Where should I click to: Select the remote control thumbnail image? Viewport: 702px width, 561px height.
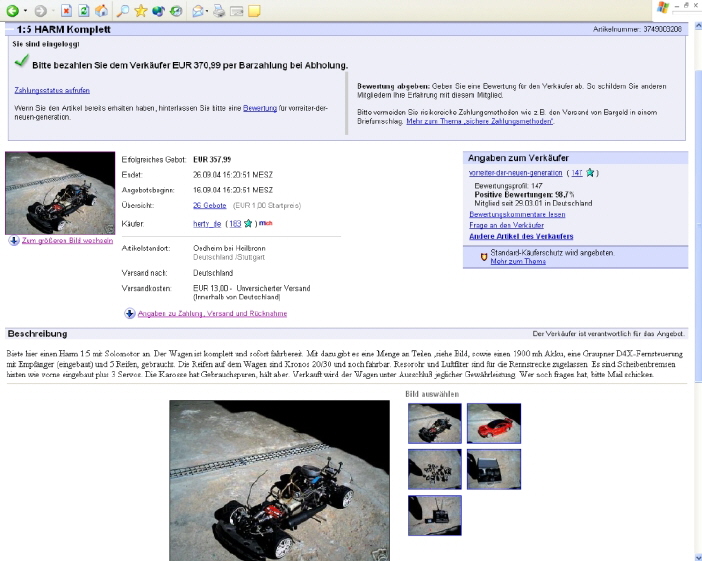pos(434,515)
